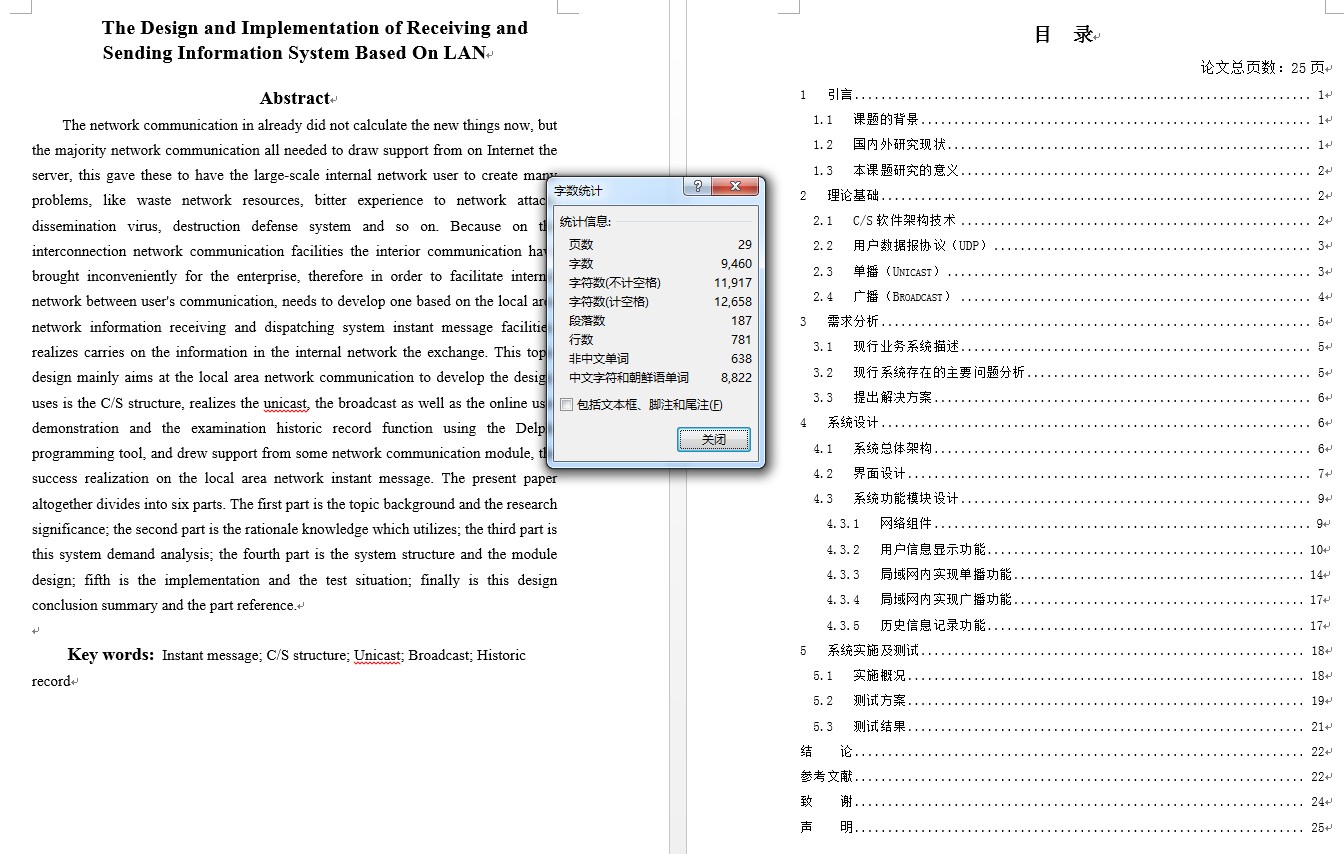The image size is (1344, 854).
Task: Click the help question-mark button in 字数统计 dialog
Action: point(697,187)
